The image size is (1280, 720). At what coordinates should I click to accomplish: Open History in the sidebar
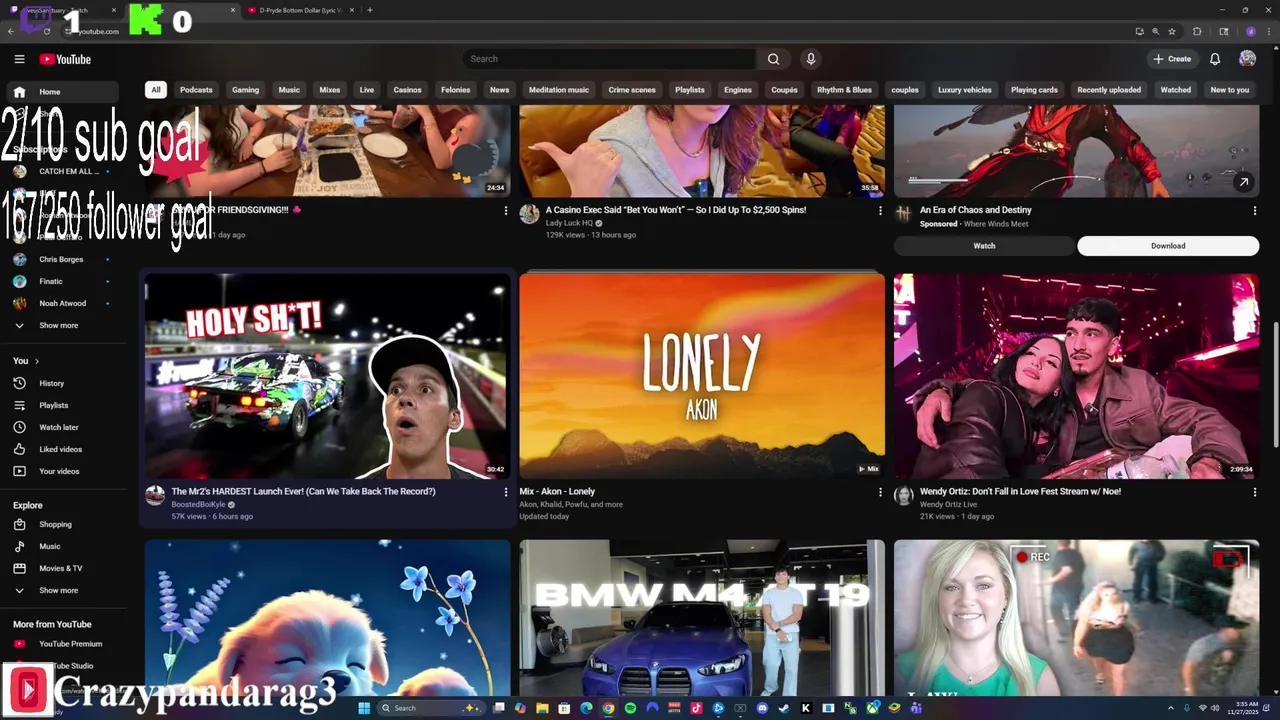pos(65,383)
